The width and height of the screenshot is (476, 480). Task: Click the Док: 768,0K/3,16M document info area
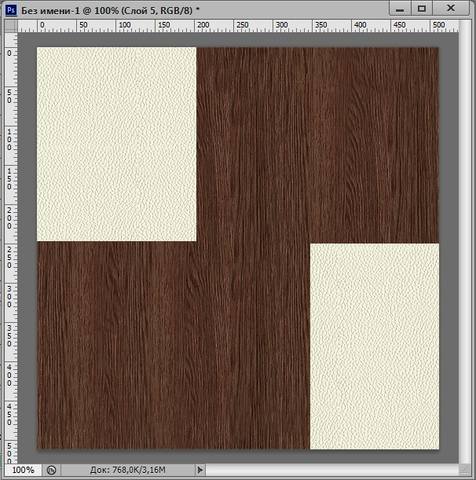point(128,470)
